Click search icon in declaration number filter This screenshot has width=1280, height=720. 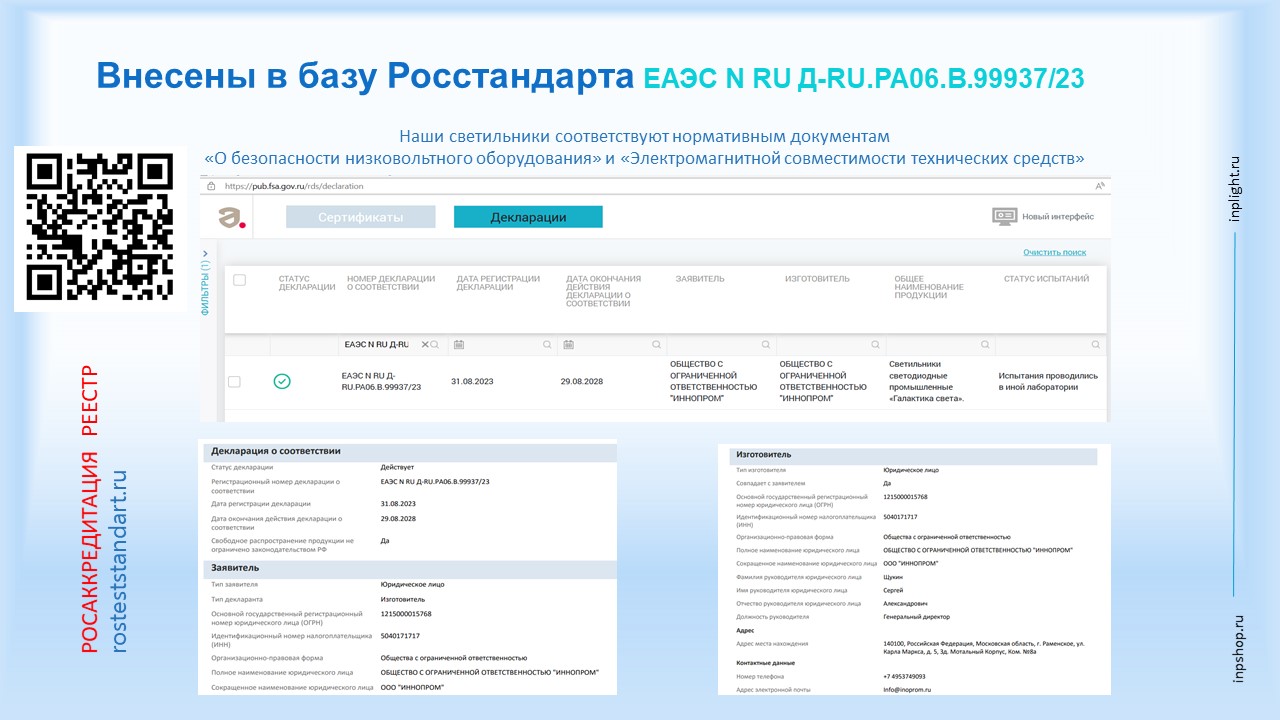[x=437, y=344]
